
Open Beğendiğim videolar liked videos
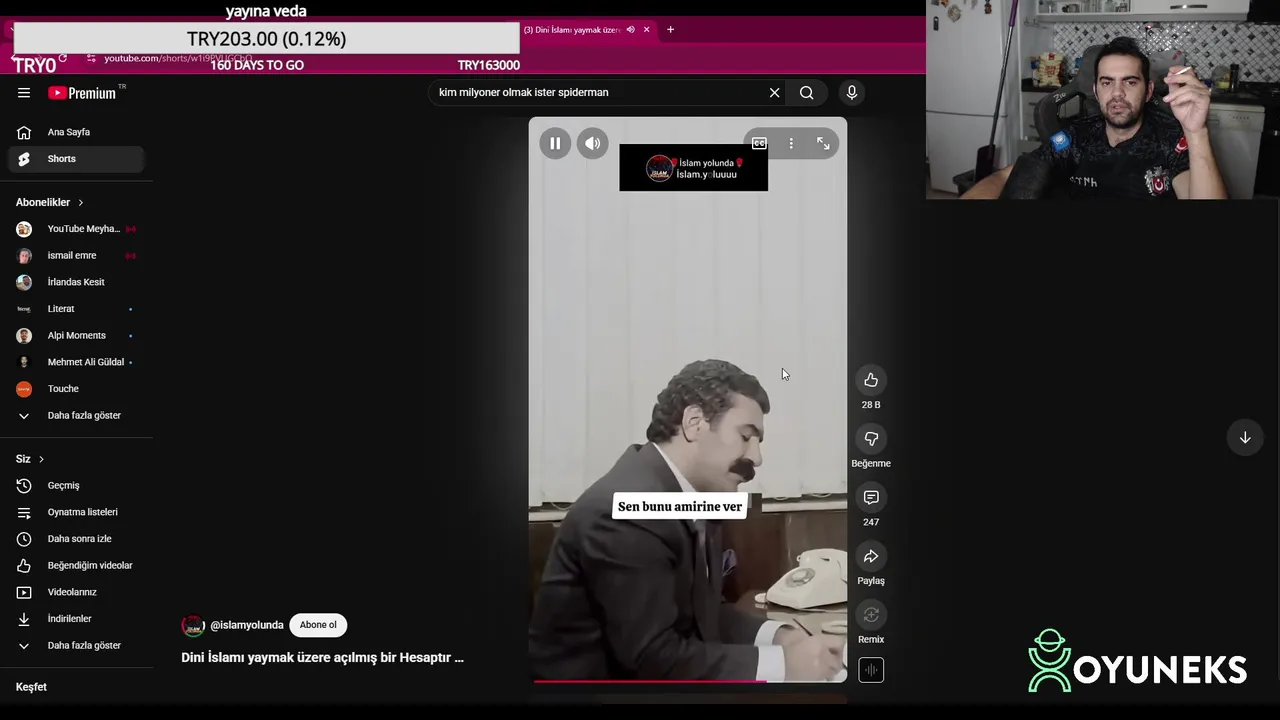76,566
